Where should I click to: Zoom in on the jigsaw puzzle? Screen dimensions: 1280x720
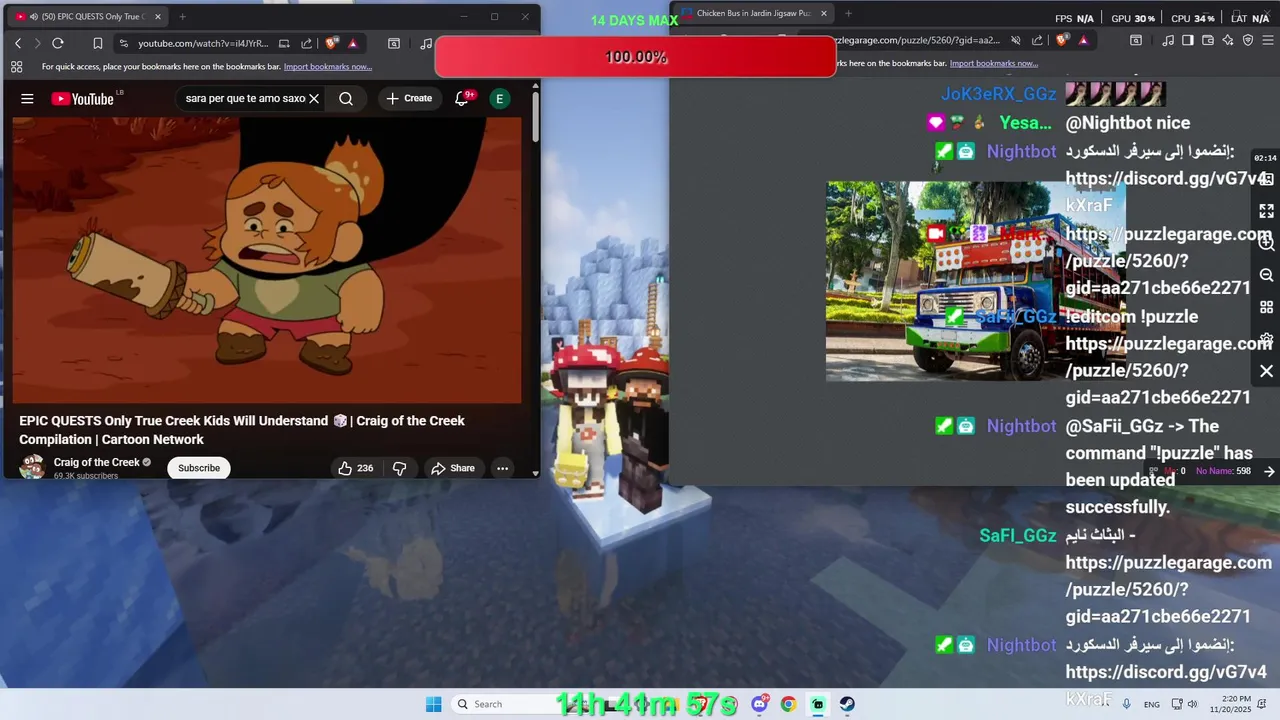(x=1266, y=243)
